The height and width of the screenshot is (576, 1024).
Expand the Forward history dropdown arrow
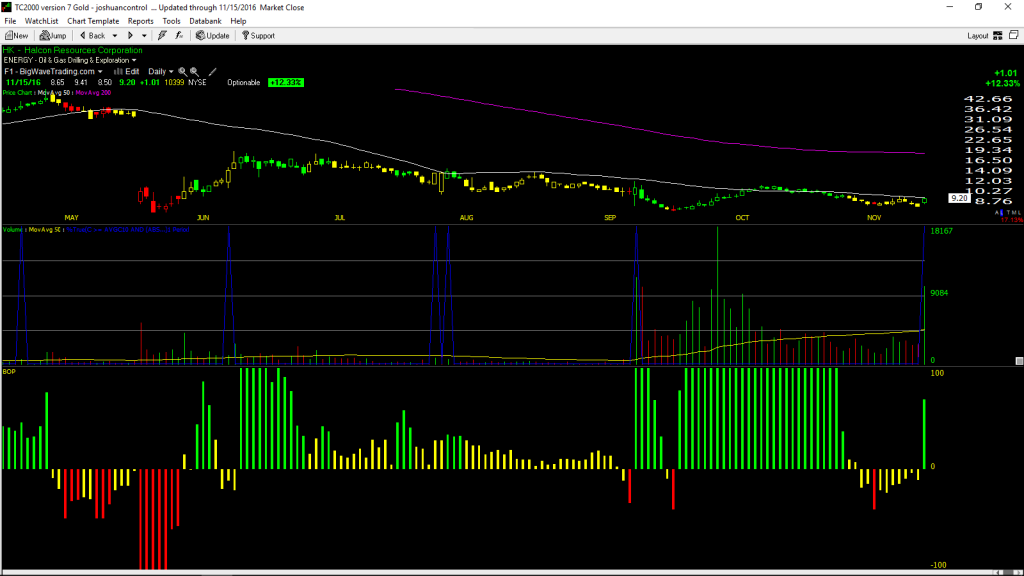(144, 36)
